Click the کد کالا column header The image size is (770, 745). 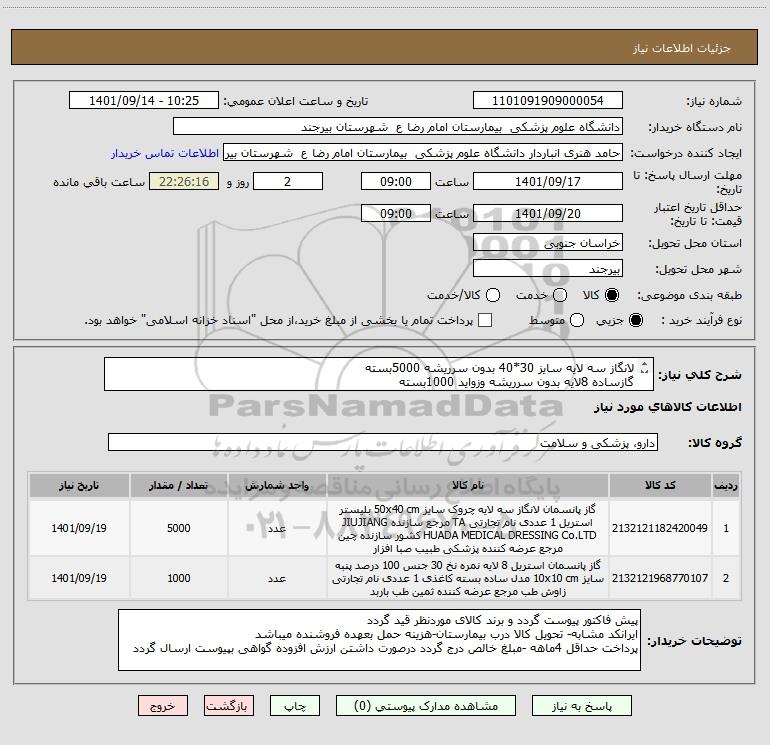pos(660,485)
